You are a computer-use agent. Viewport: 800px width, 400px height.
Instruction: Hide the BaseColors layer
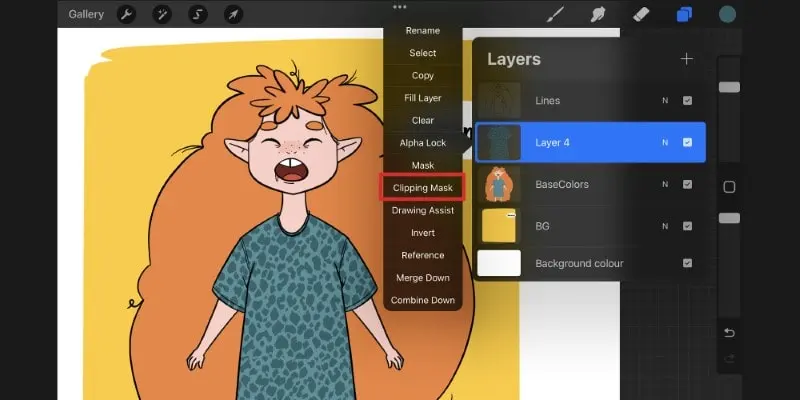[687, 184]
